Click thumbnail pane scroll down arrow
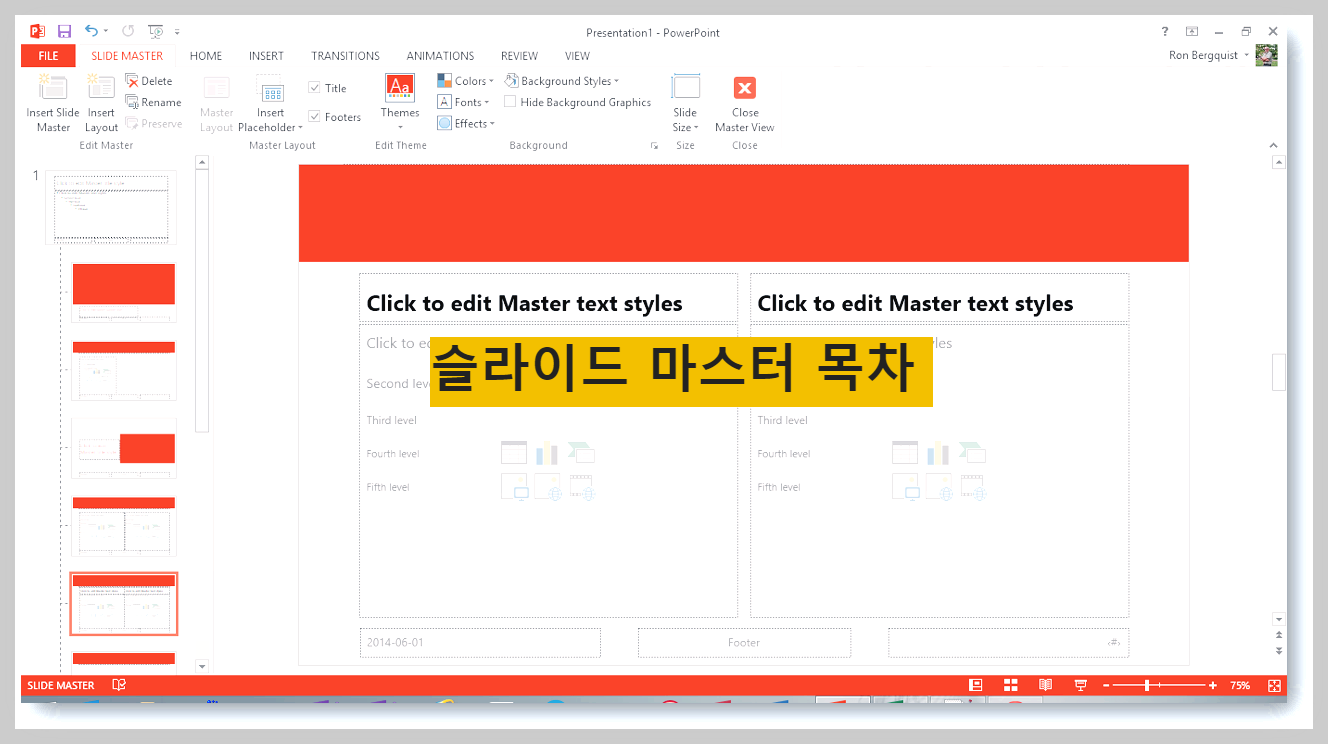 point(202,666)
